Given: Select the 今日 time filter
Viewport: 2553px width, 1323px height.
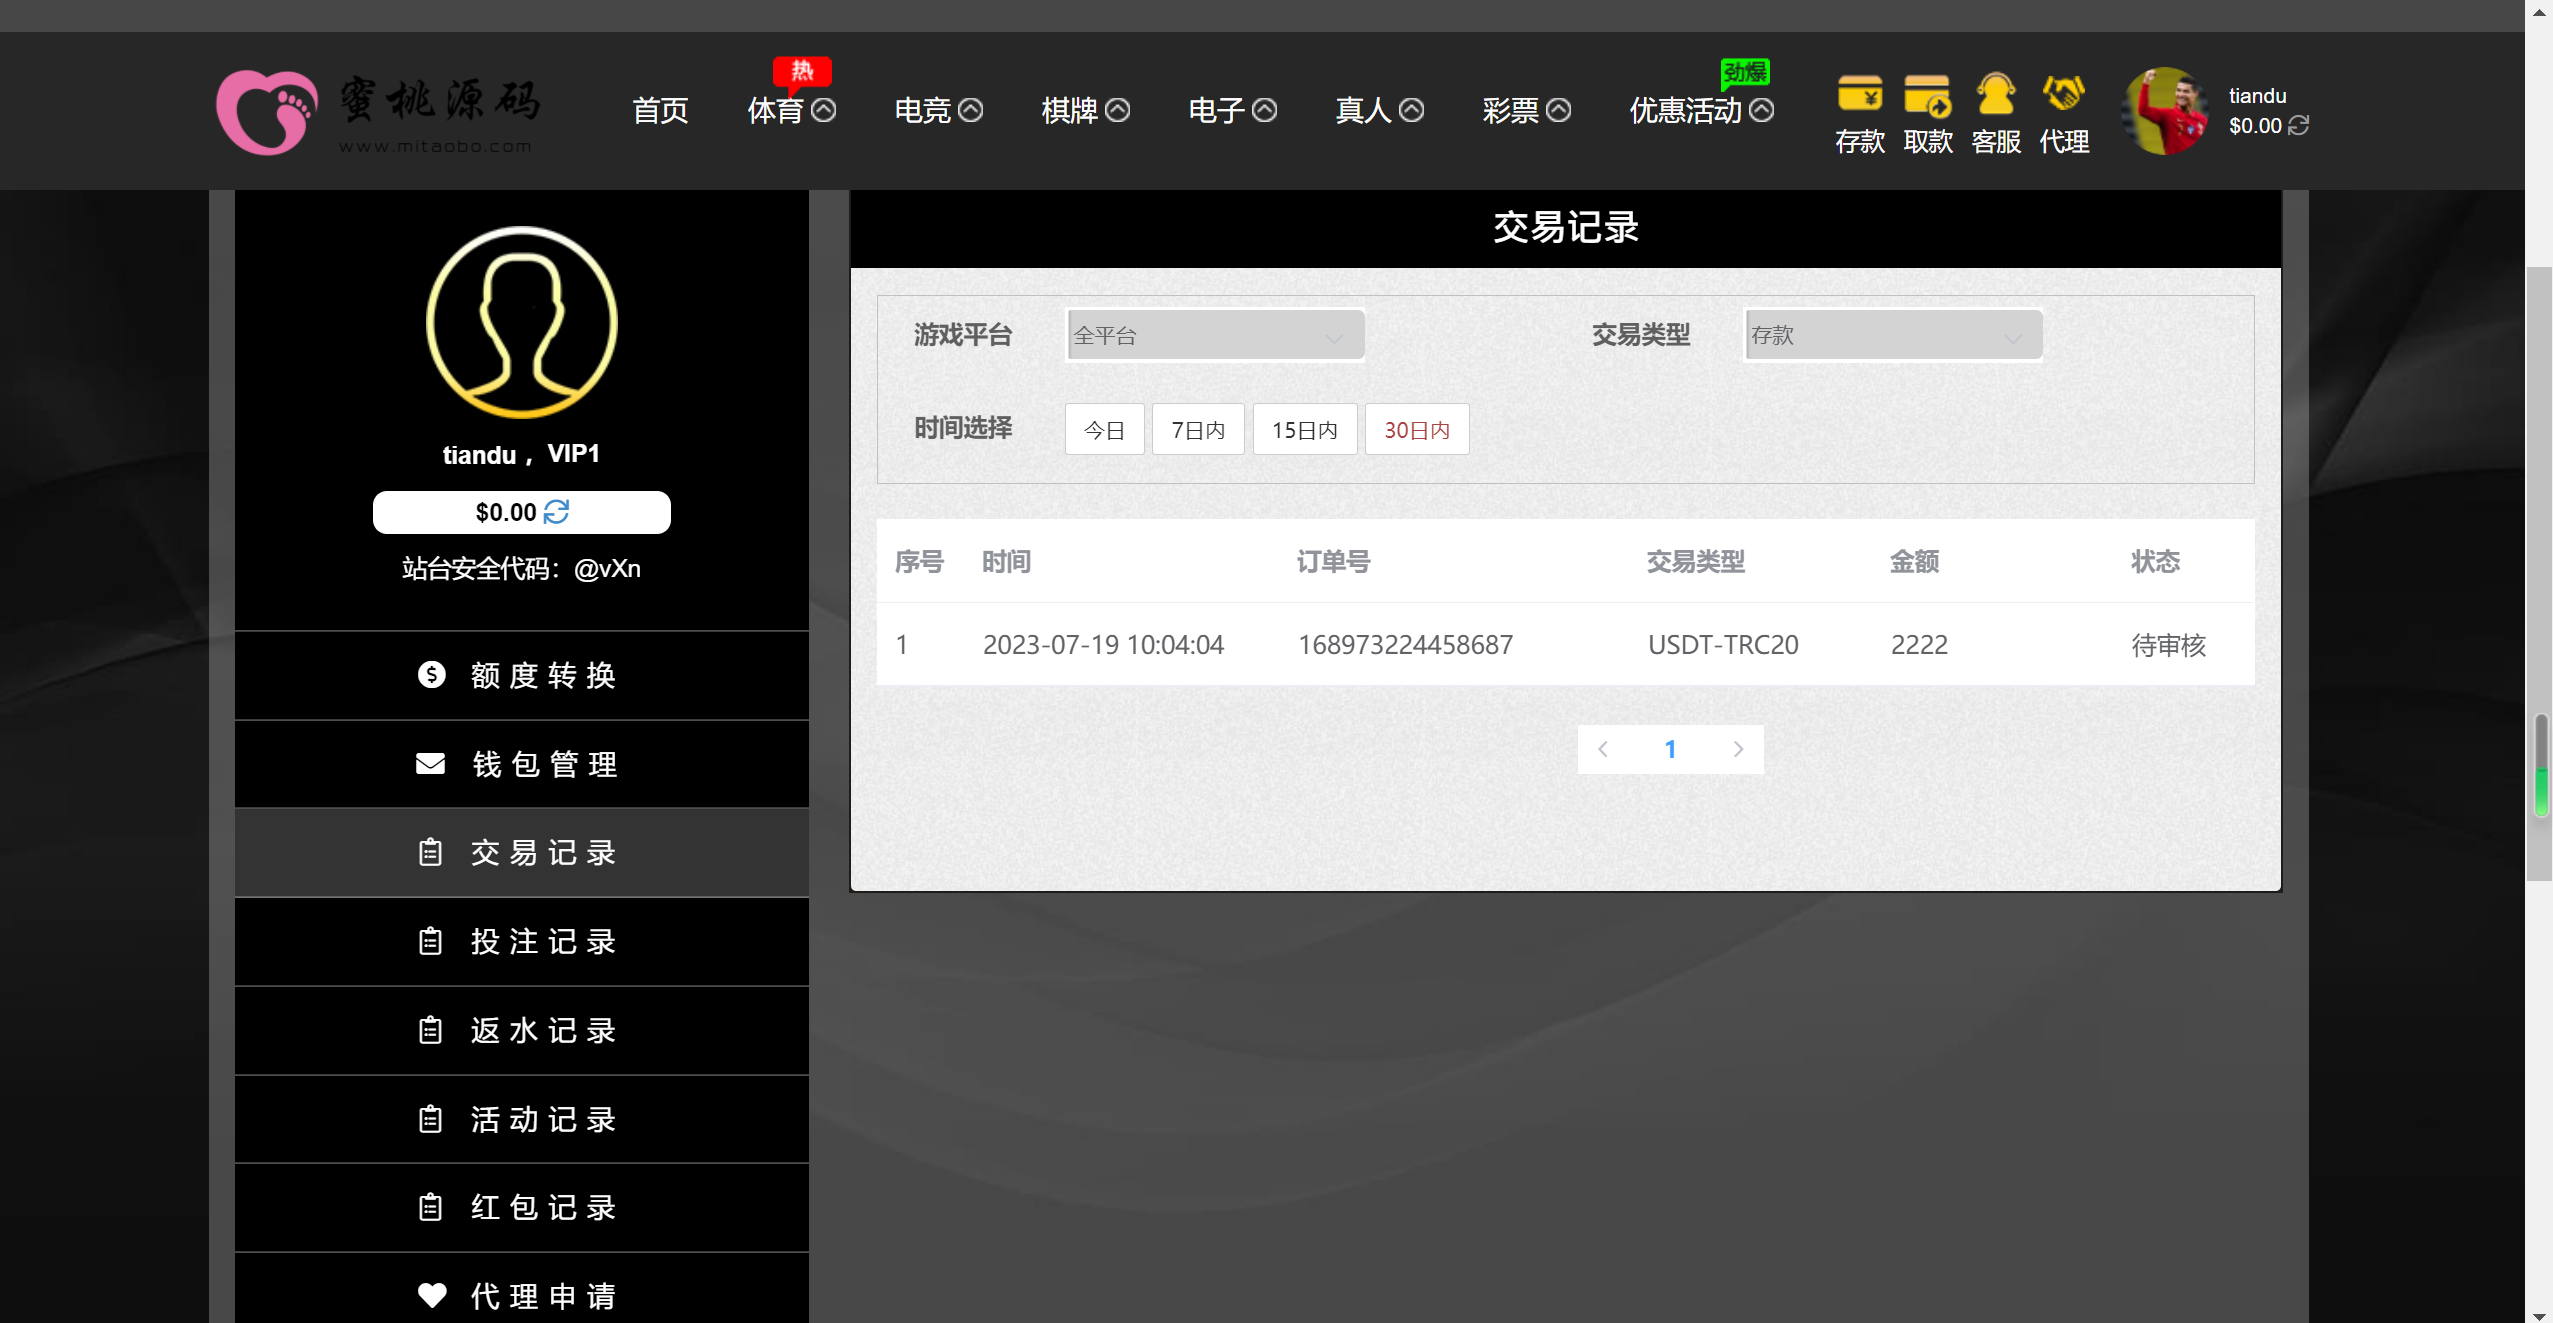Looking at the screenshot, I should tap(1104, 430).
